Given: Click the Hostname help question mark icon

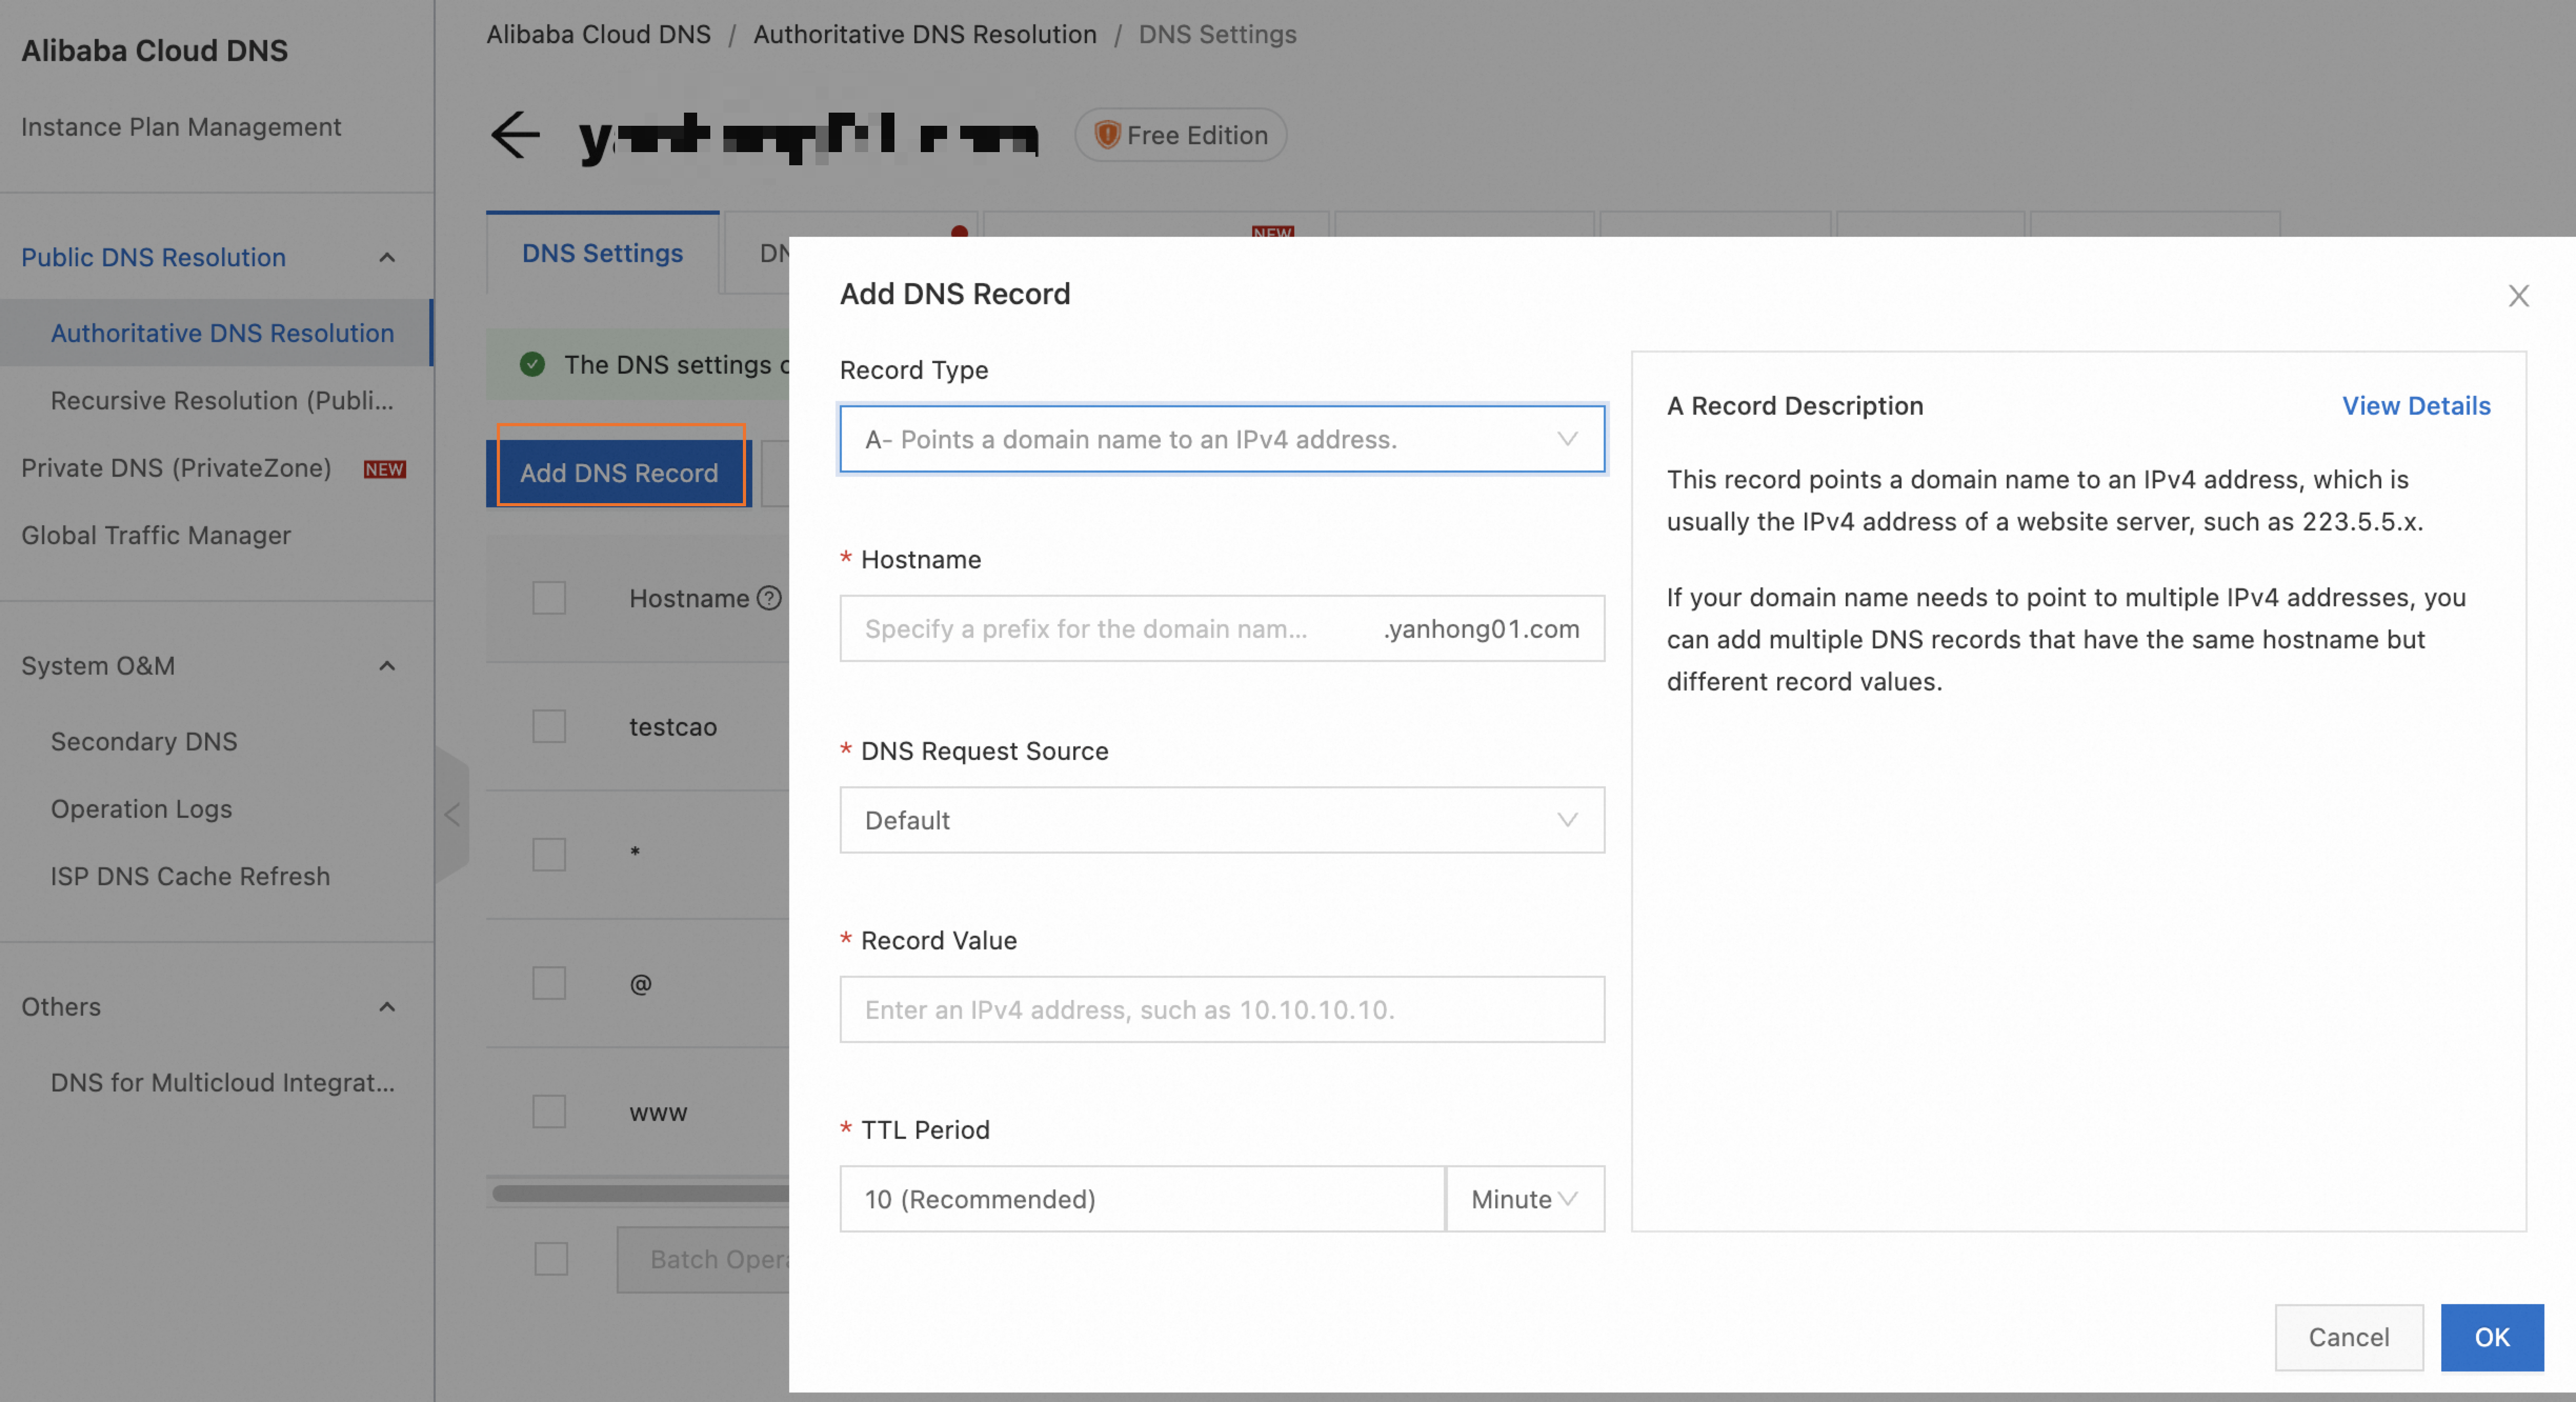Looking at the screenshot, I should click(x=769, y=598).
